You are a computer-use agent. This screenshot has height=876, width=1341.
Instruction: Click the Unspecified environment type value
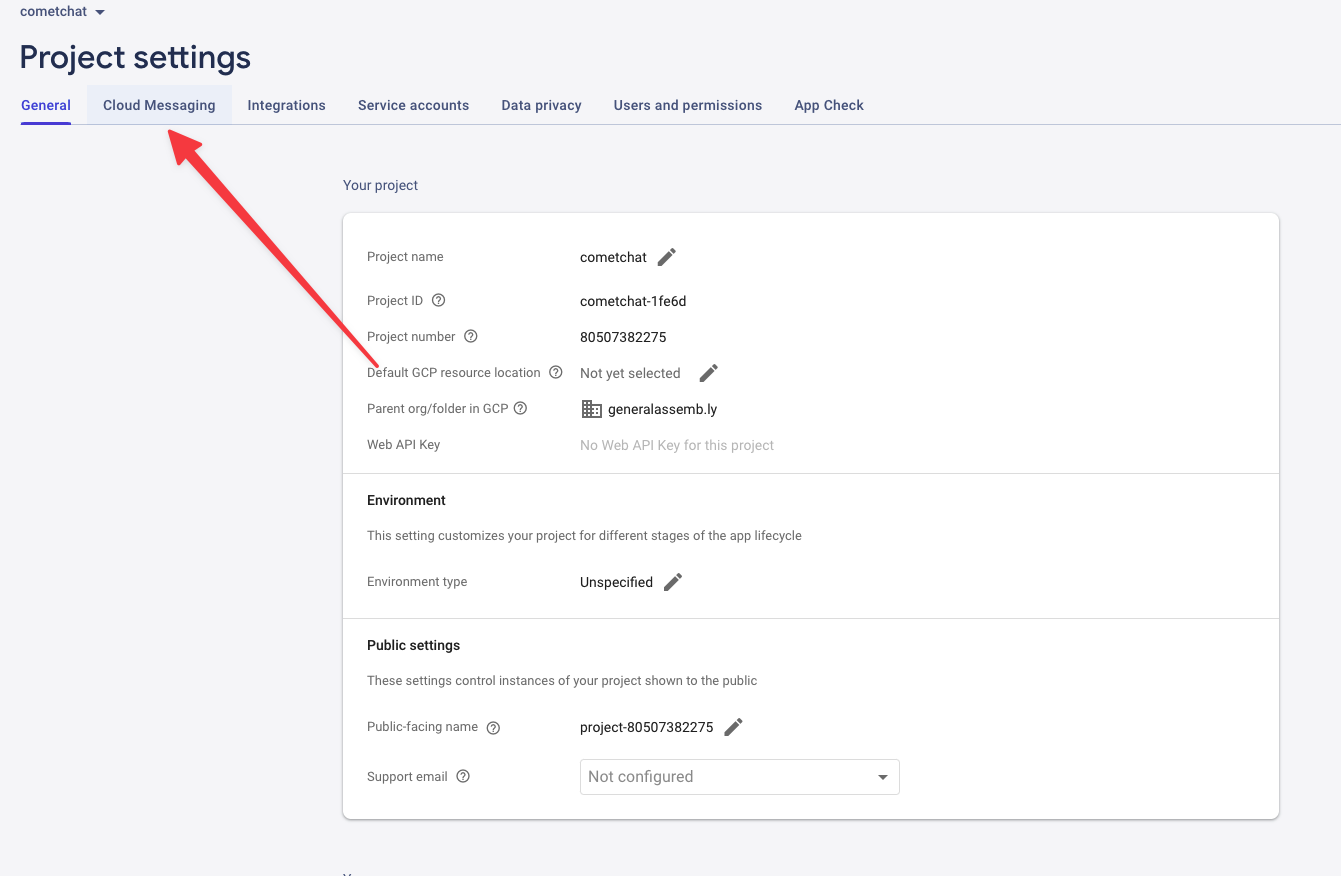616,582
